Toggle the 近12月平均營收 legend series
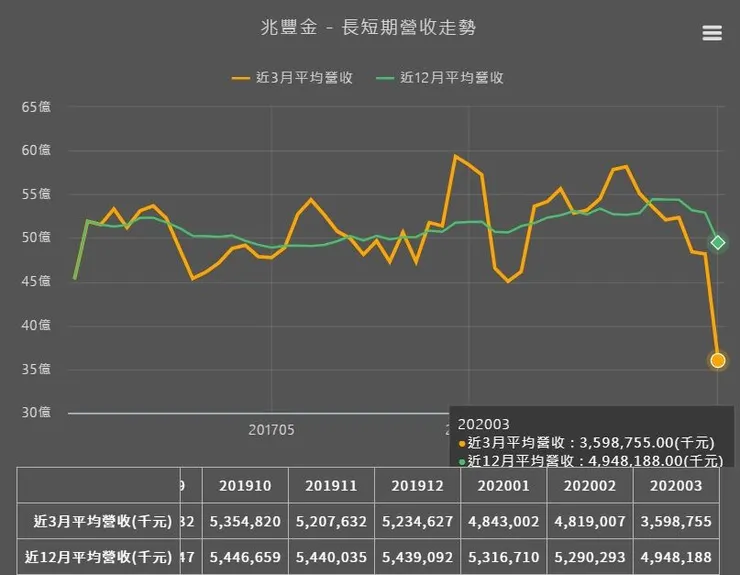 (x=440, y=78)
